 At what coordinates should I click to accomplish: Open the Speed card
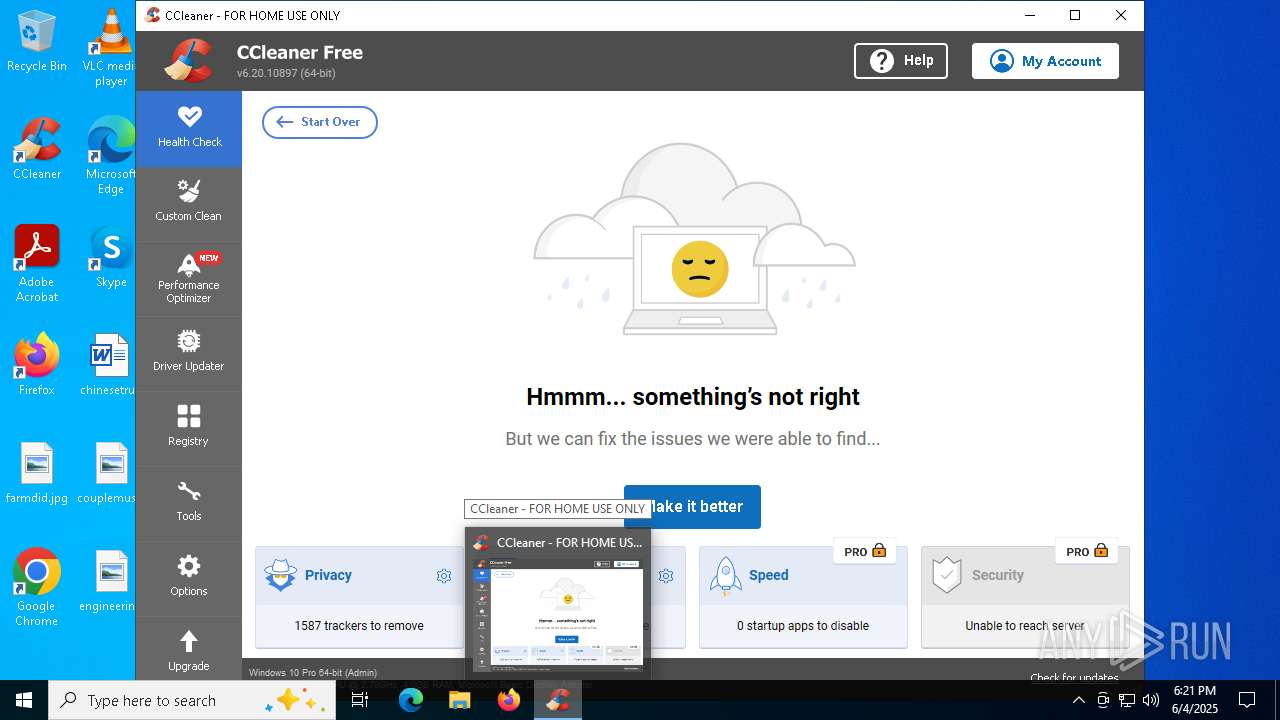[803, 597]
